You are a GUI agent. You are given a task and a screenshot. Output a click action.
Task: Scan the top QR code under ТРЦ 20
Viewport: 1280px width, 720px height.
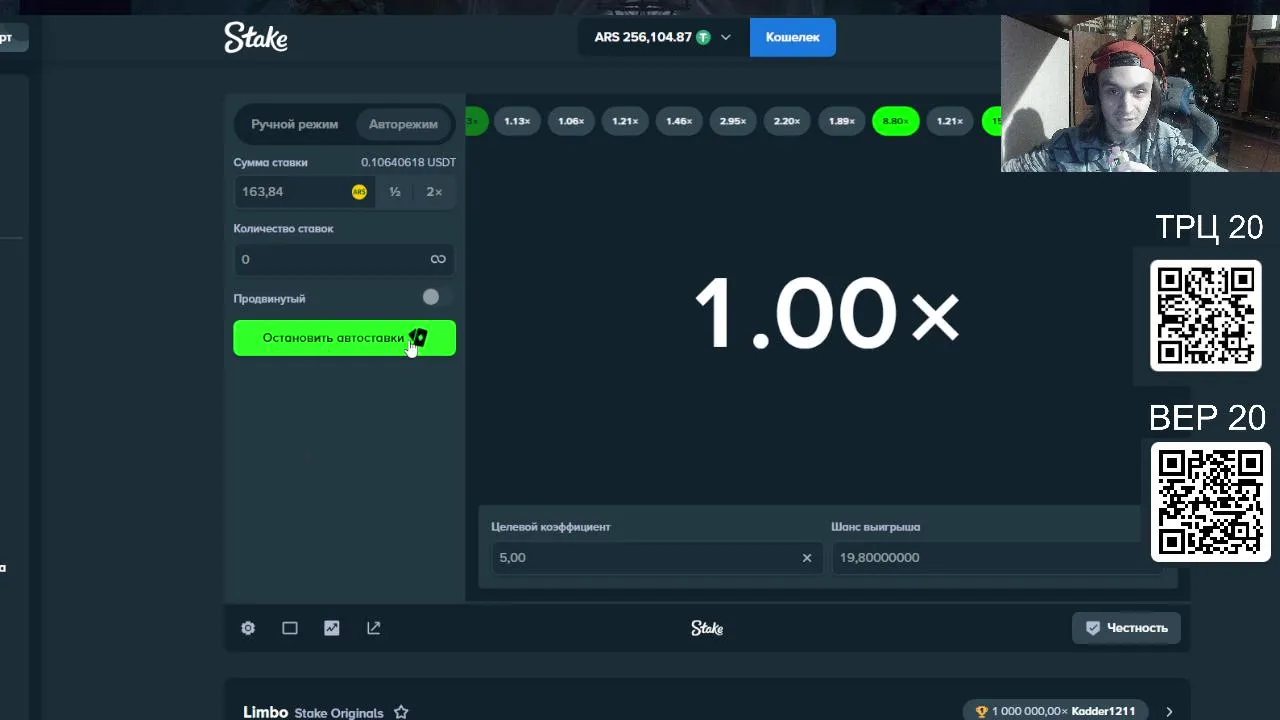1206,316
